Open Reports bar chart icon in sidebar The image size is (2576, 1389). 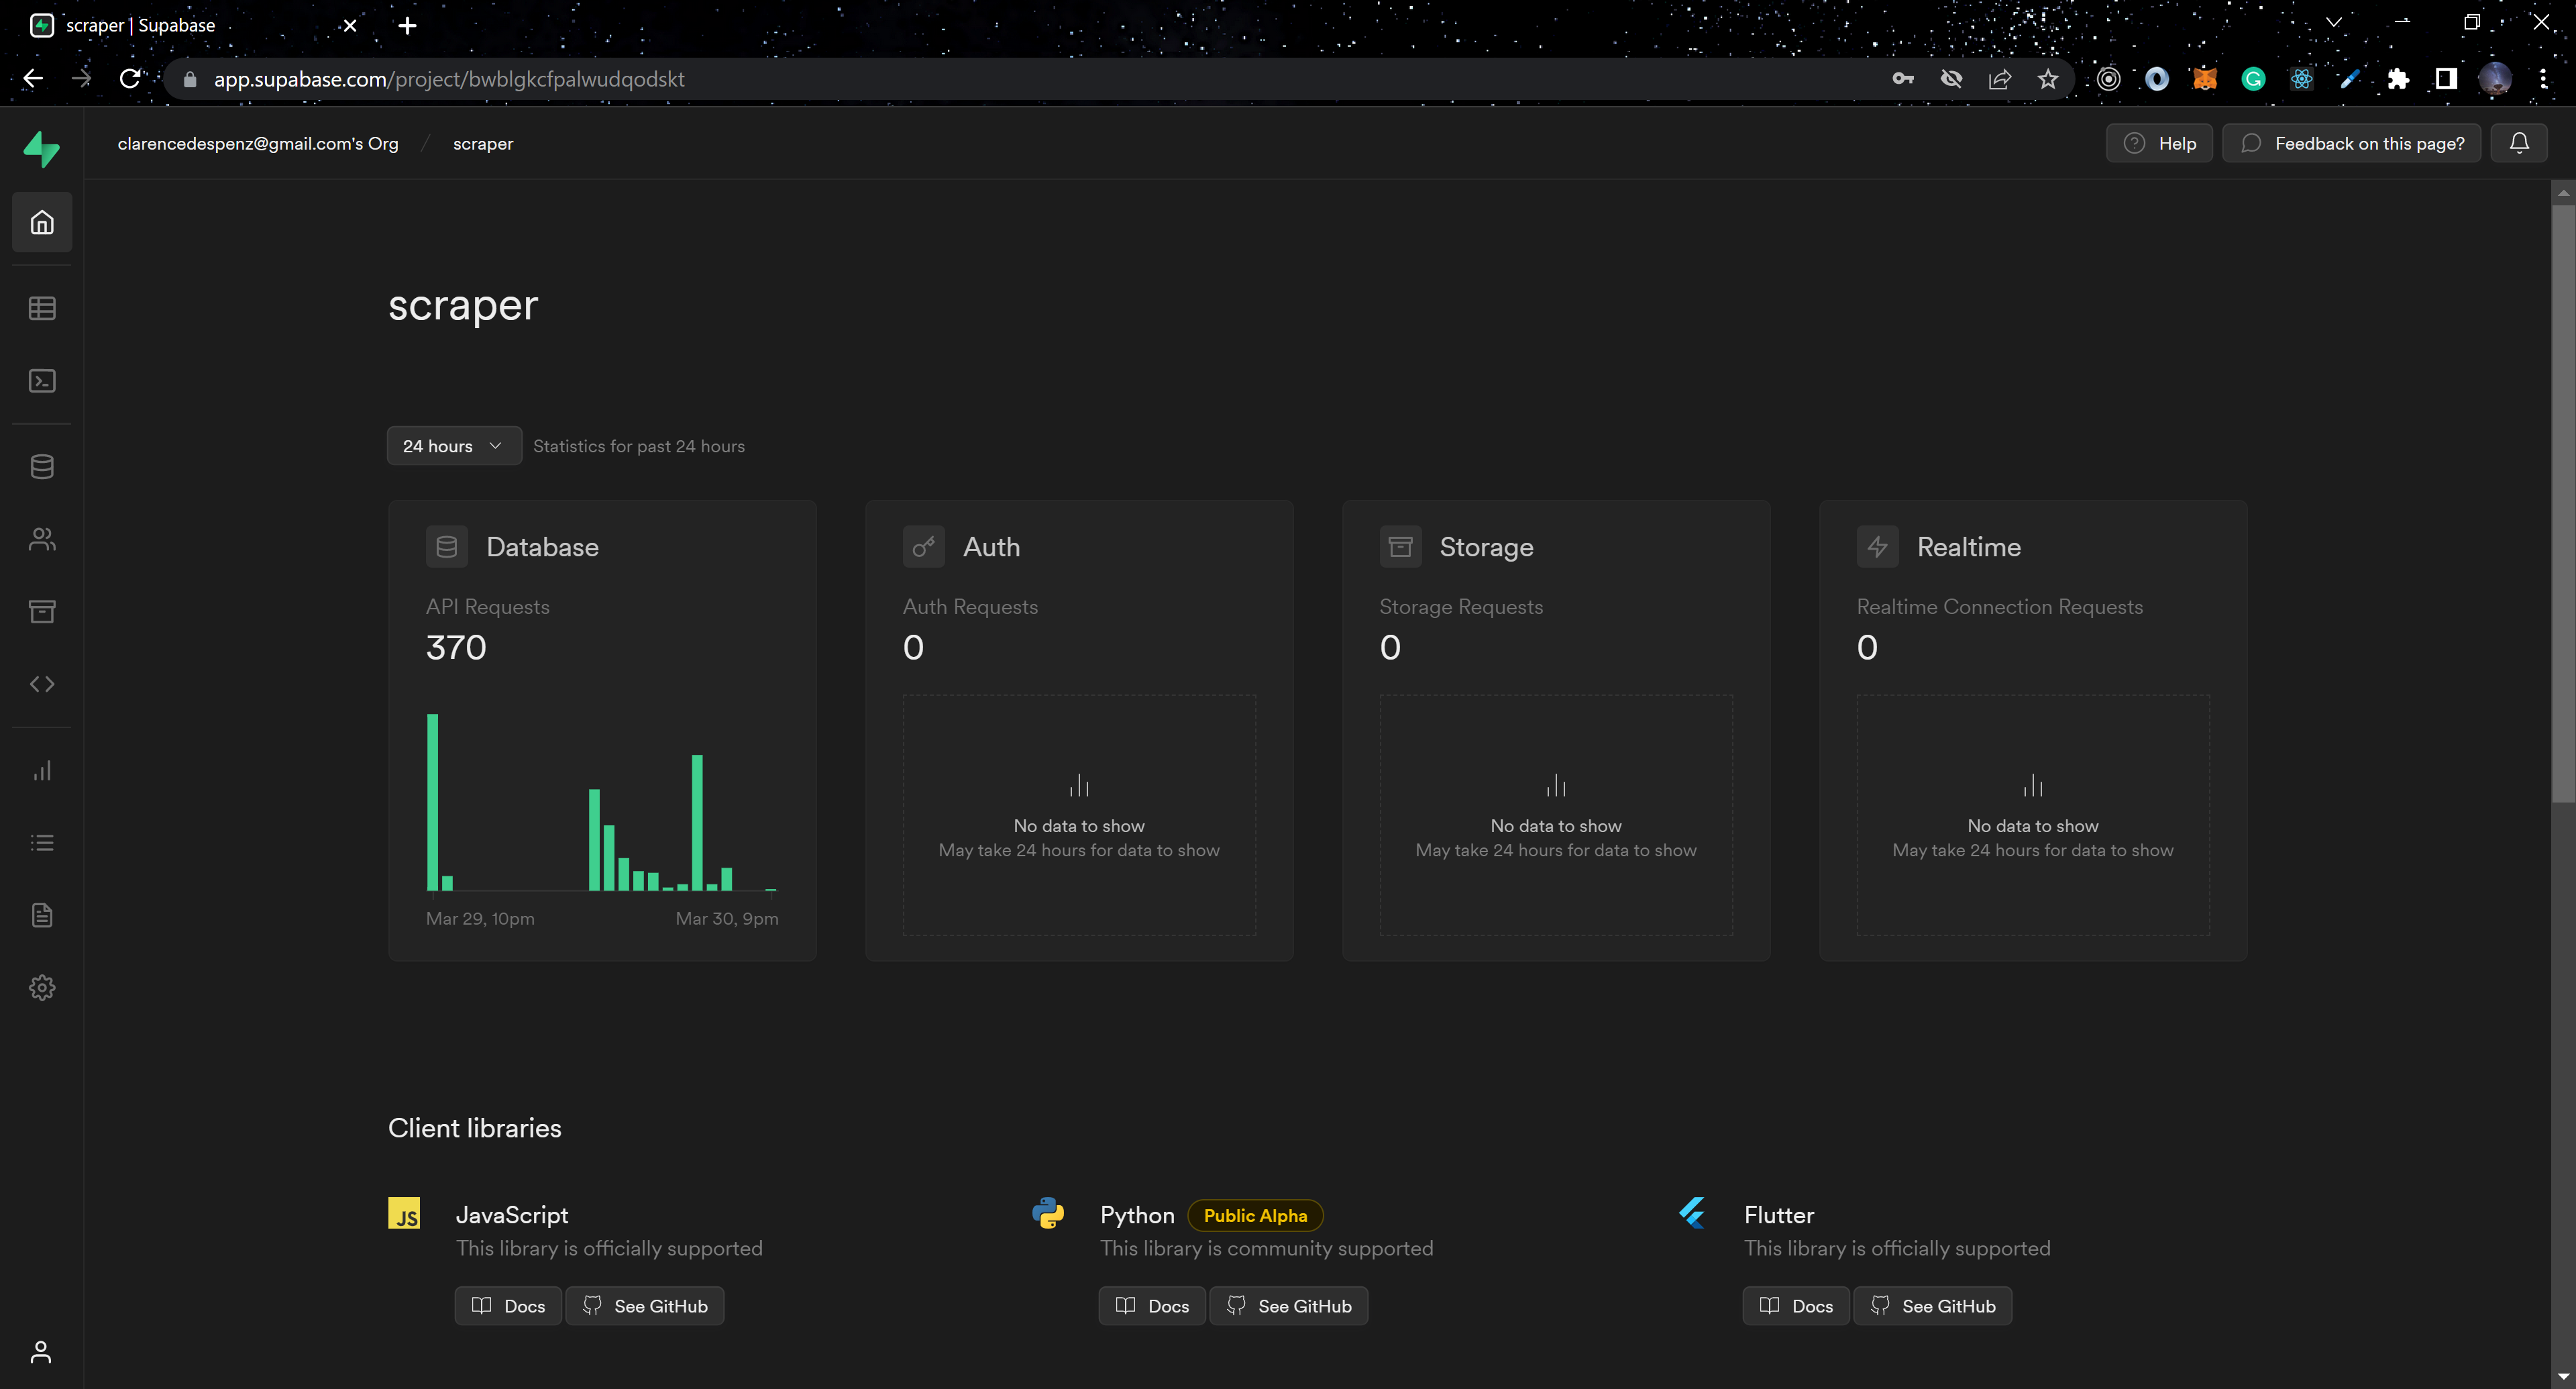tap(42, 771)
